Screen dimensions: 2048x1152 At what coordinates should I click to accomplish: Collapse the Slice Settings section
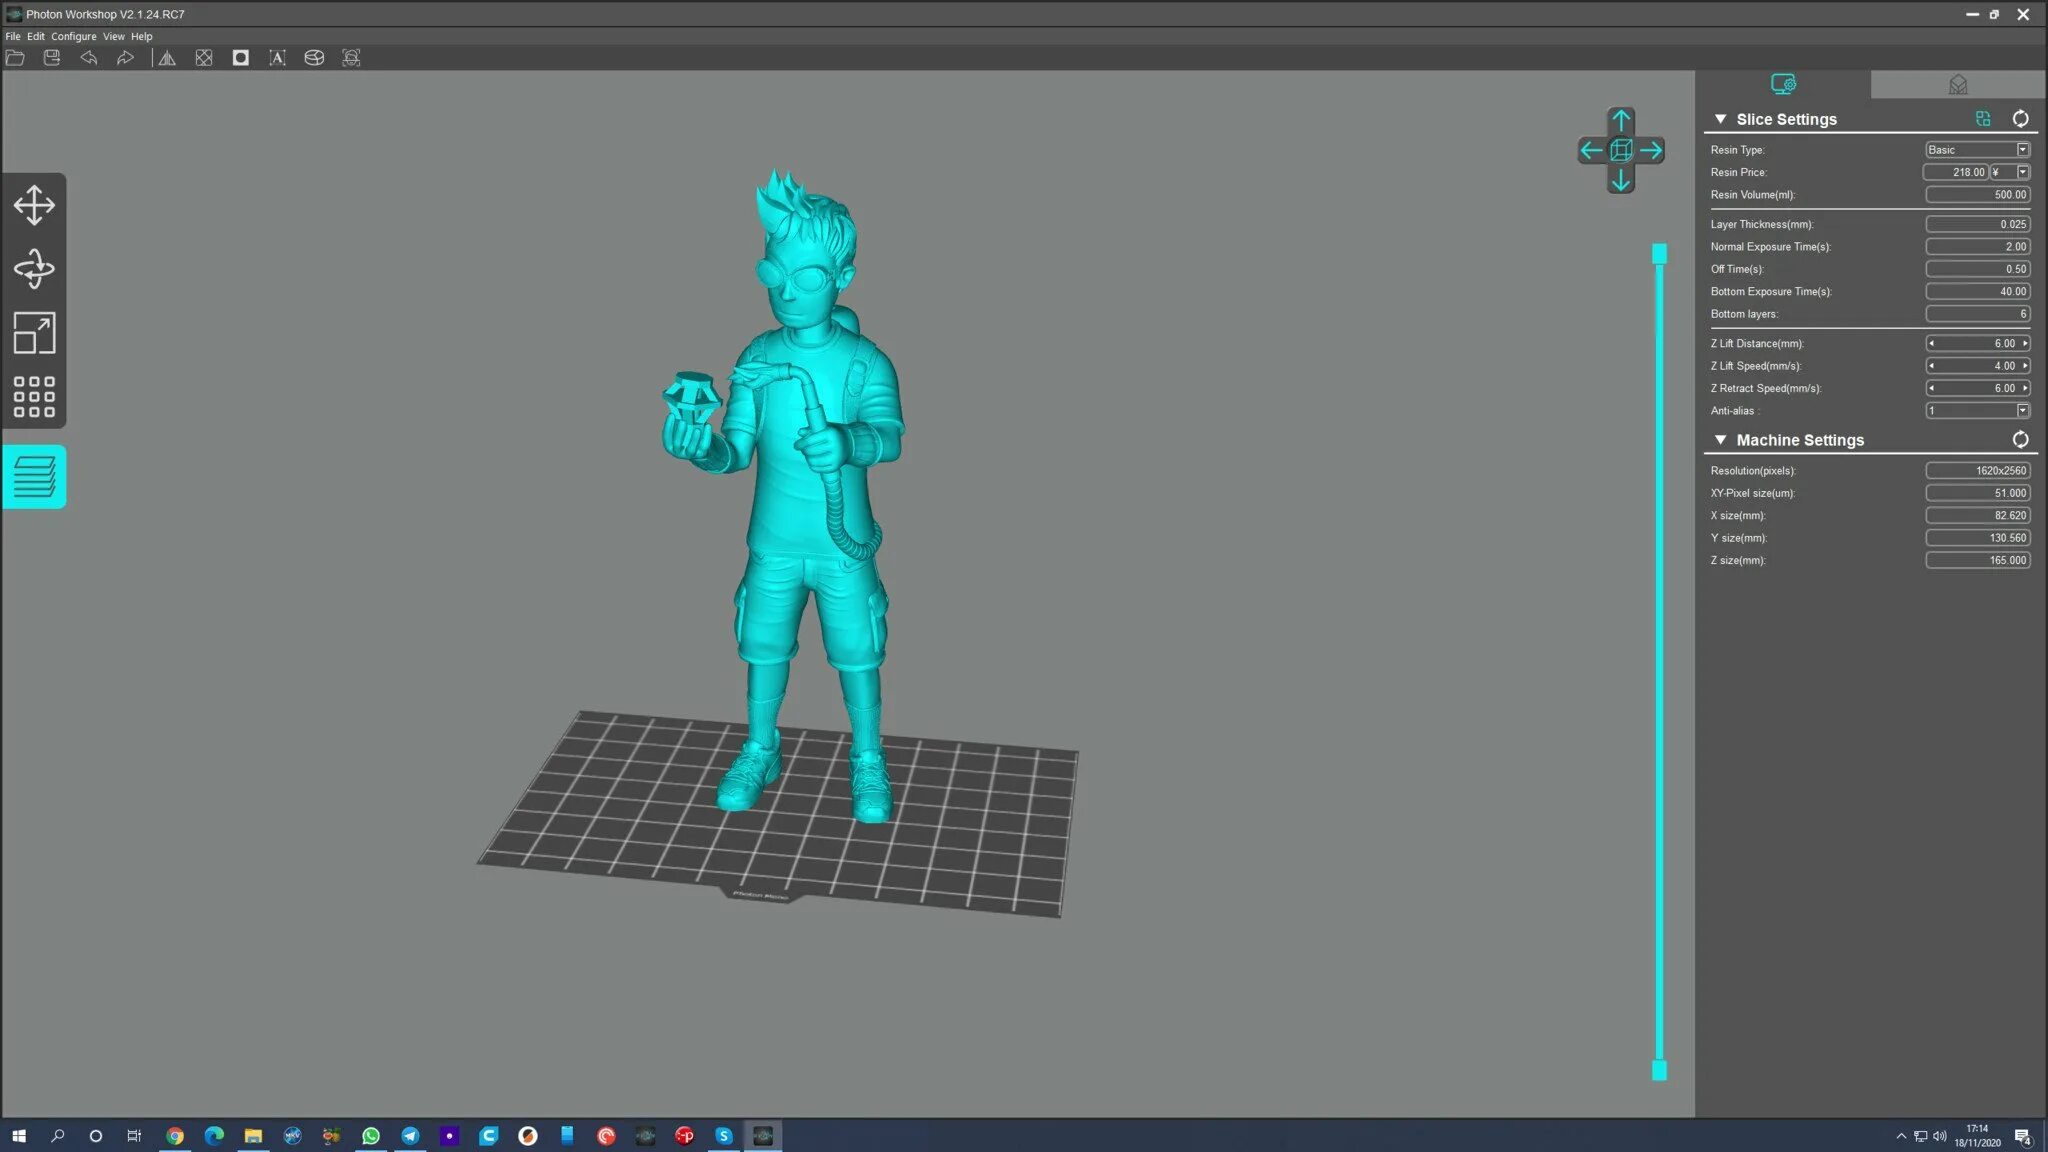click(x=1720, y=119)
